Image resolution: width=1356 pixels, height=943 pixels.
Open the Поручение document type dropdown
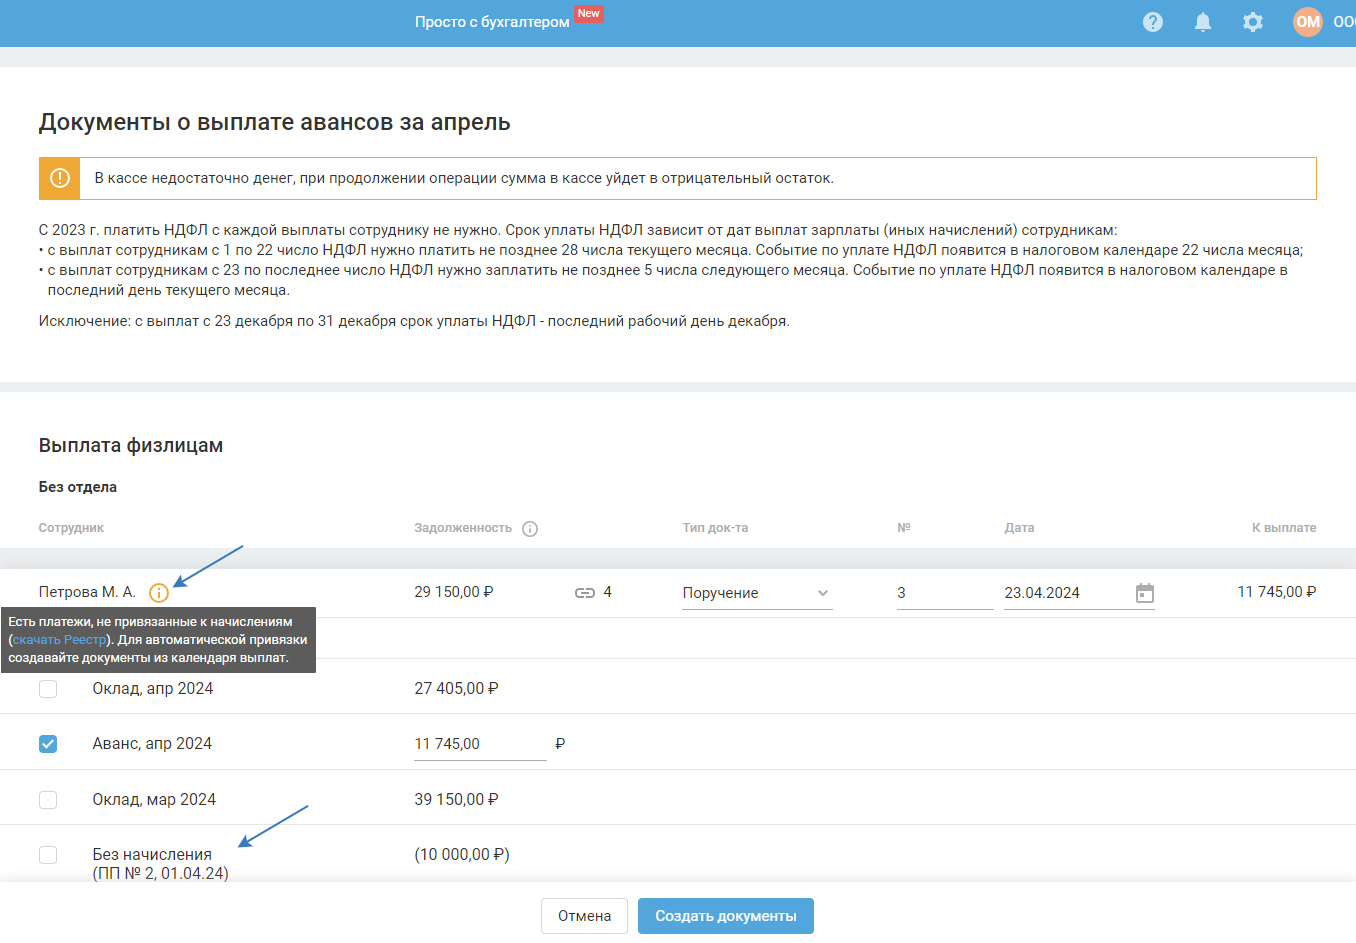[x=757, y=593]
